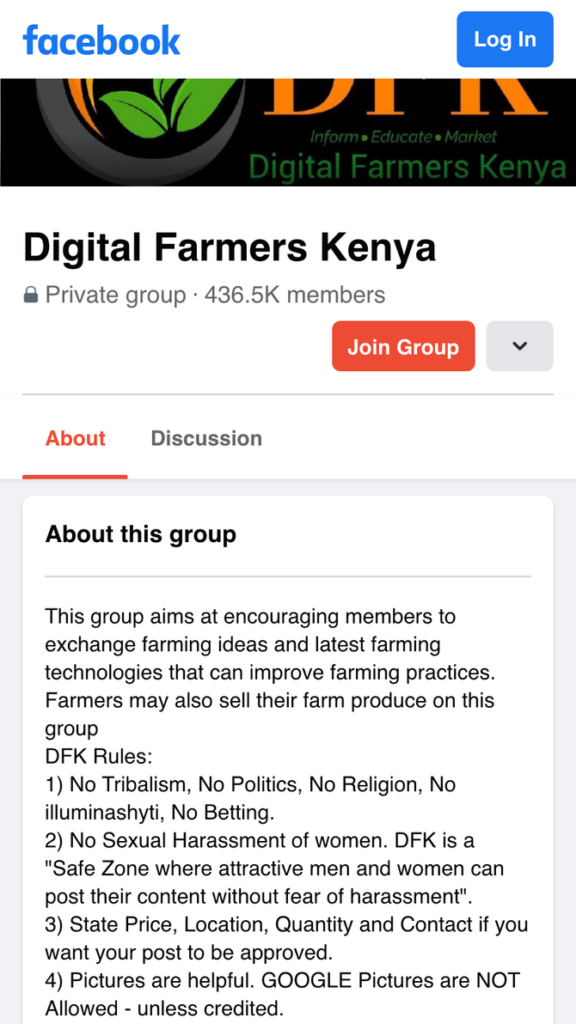Click the Digital Farmers Kenya group title
The height and width of the screenshot is (1024, 576).
click(x=229, y=249)
